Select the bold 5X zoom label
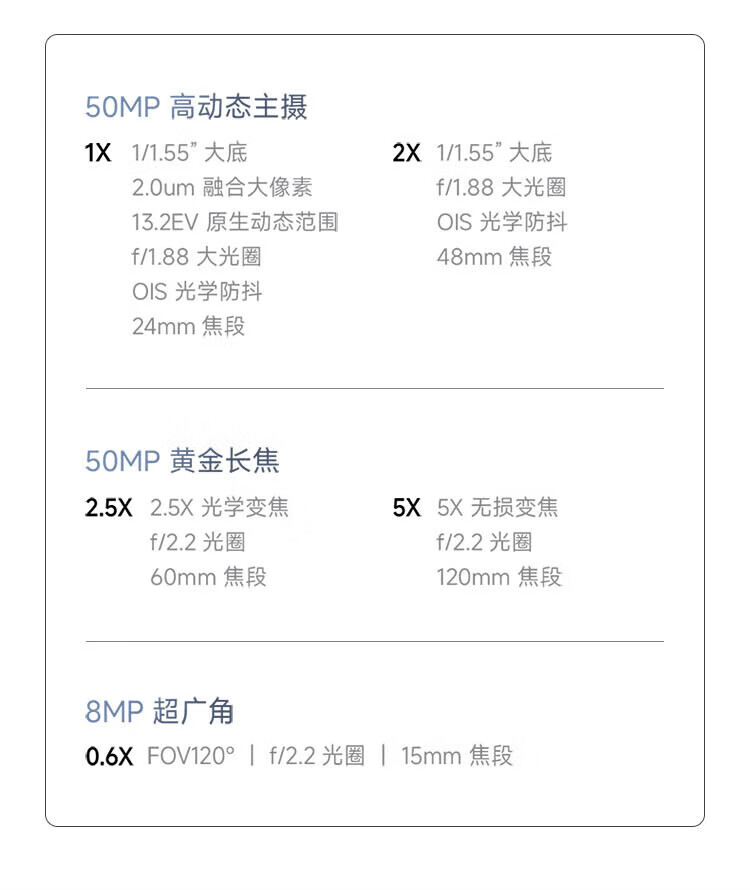750x890 pixels. point(406,508)
